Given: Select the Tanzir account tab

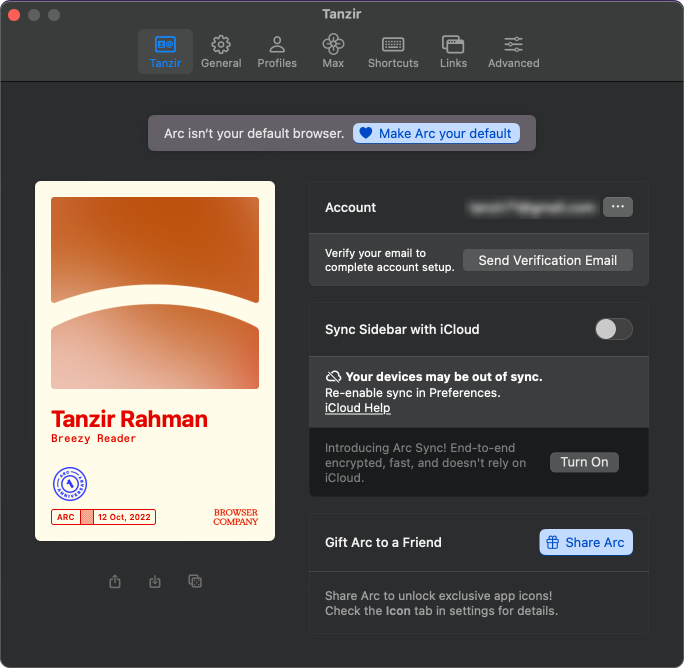Looking at the screenshot, I should coord(165,52).
